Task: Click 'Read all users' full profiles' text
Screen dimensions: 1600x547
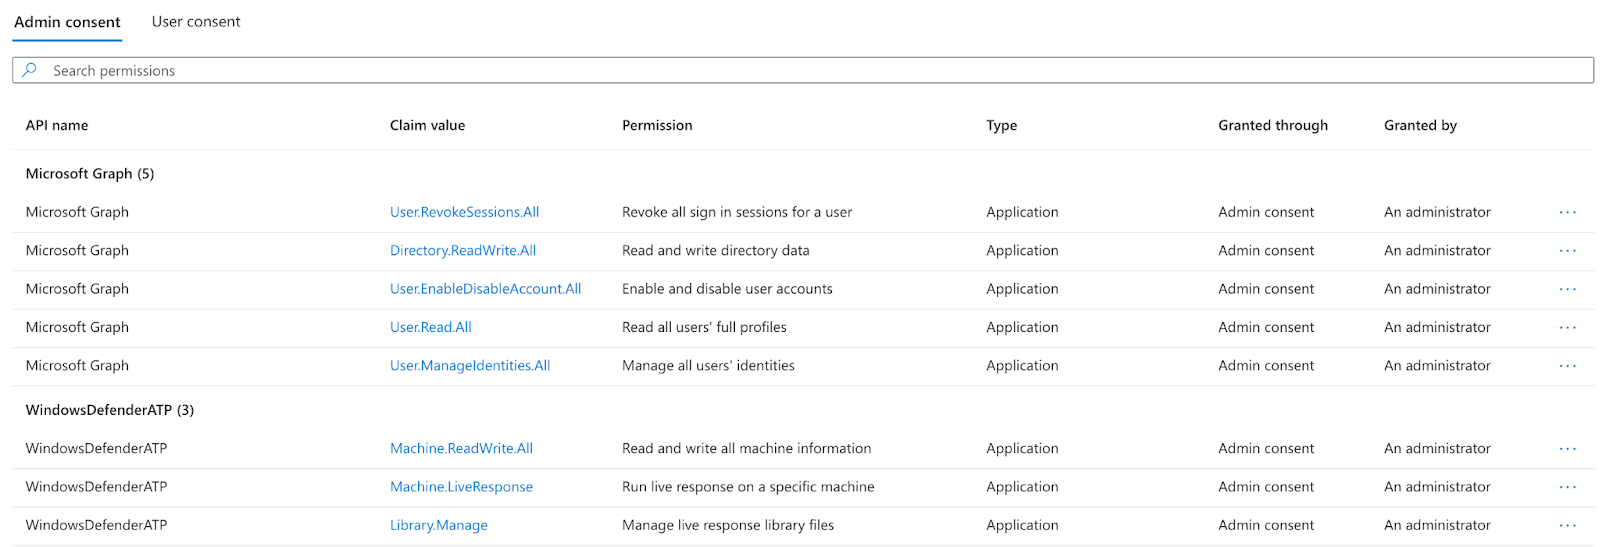Action: [704, 327]
